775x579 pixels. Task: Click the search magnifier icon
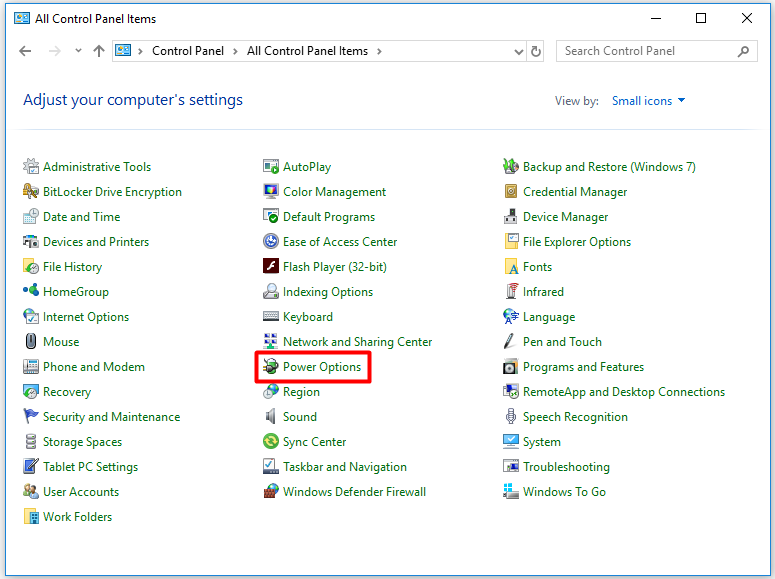(x=743, y=51)
